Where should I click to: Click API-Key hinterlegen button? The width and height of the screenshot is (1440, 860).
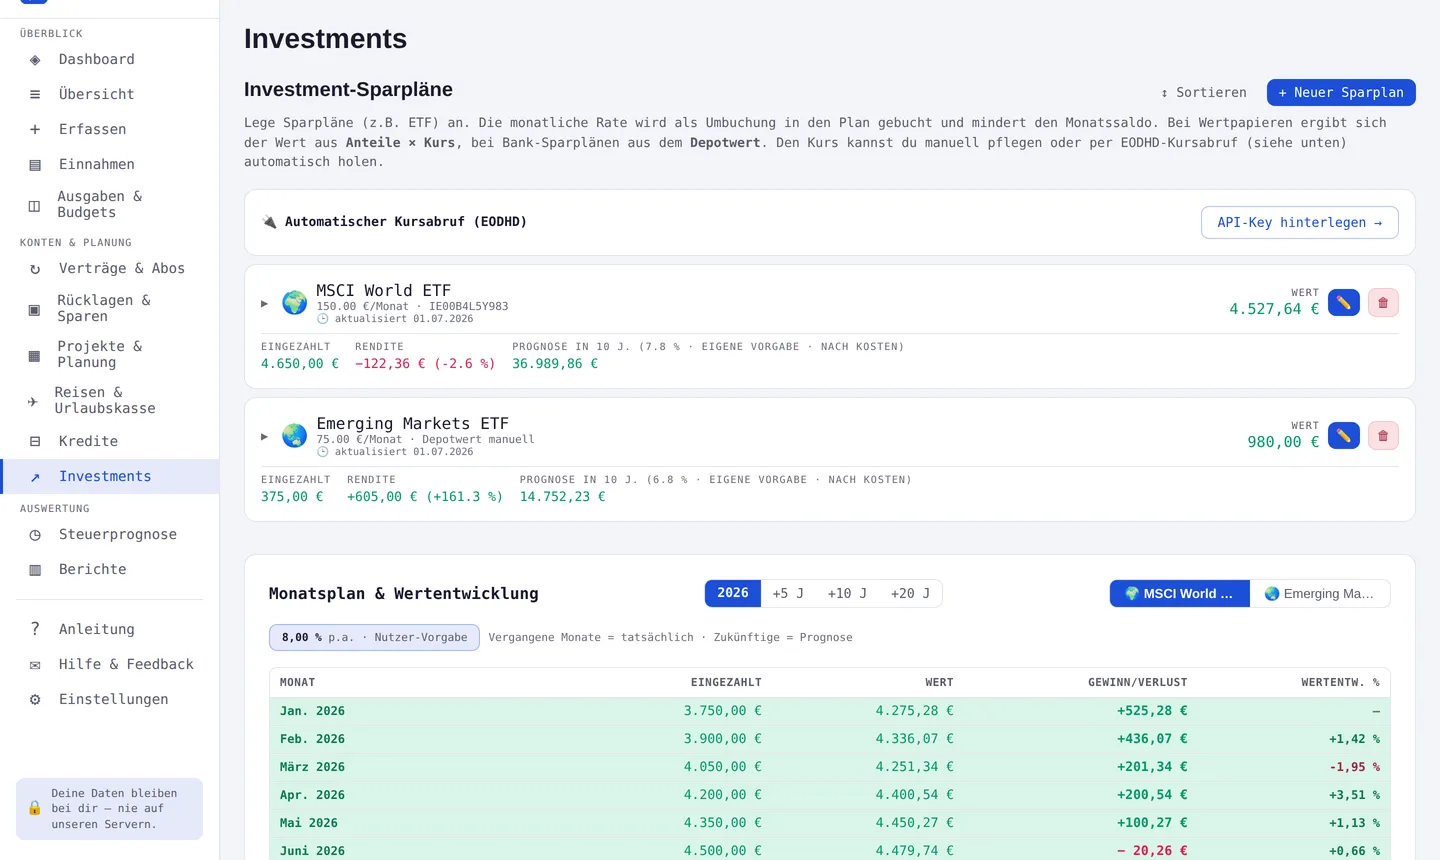(1300, 222)
